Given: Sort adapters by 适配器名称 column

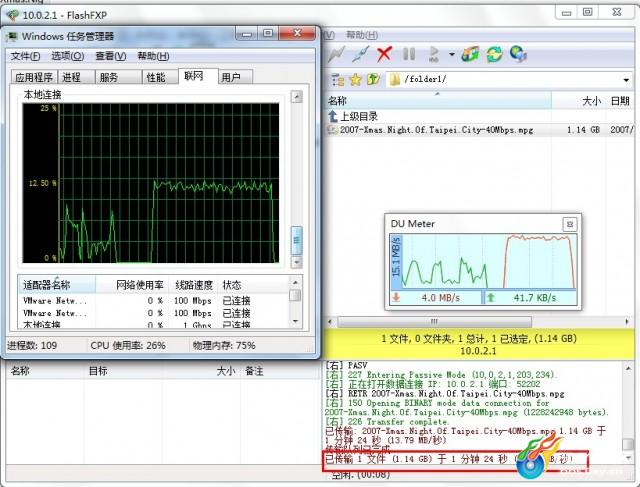Looking at the screenshot, I should (x=57, y=285).
